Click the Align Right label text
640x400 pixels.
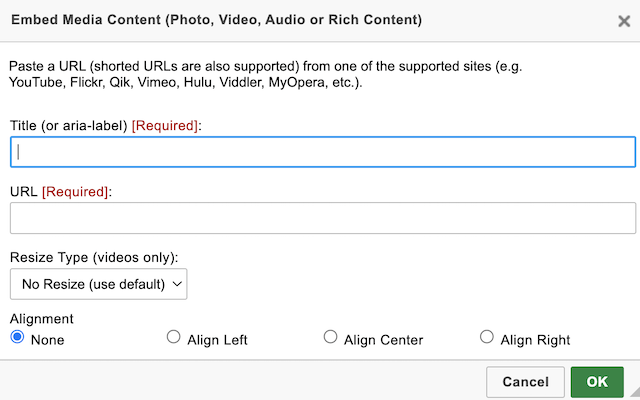535,340
